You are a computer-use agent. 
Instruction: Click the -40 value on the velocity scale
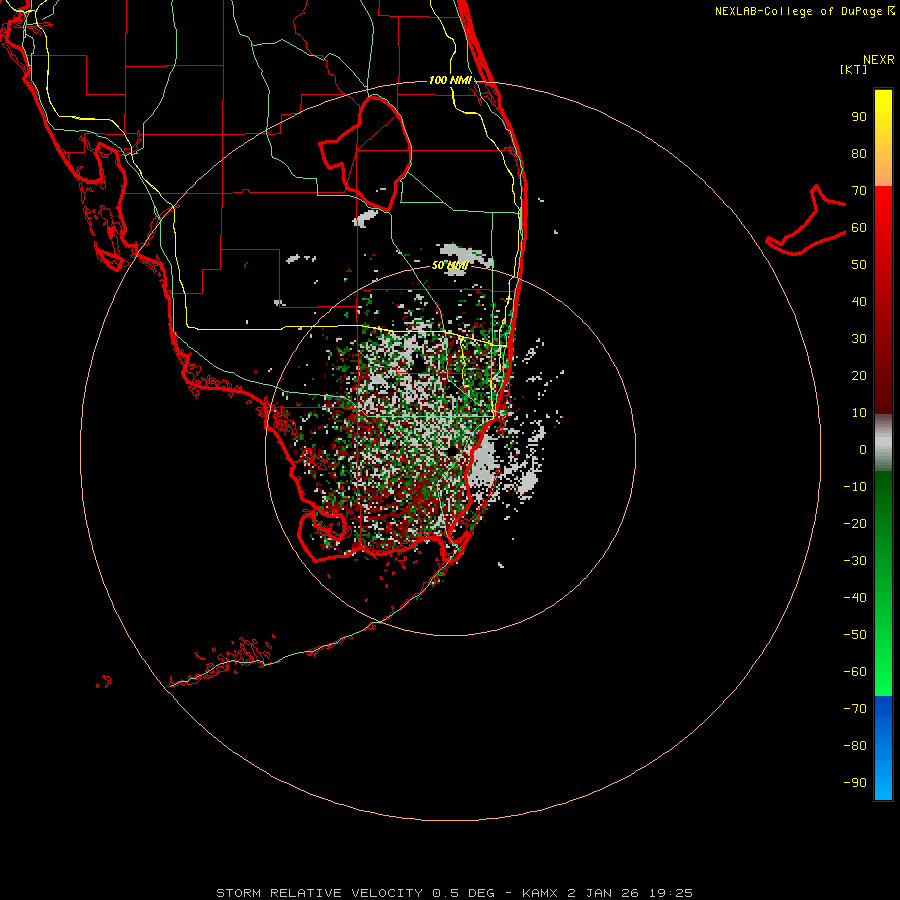point(855,598)
